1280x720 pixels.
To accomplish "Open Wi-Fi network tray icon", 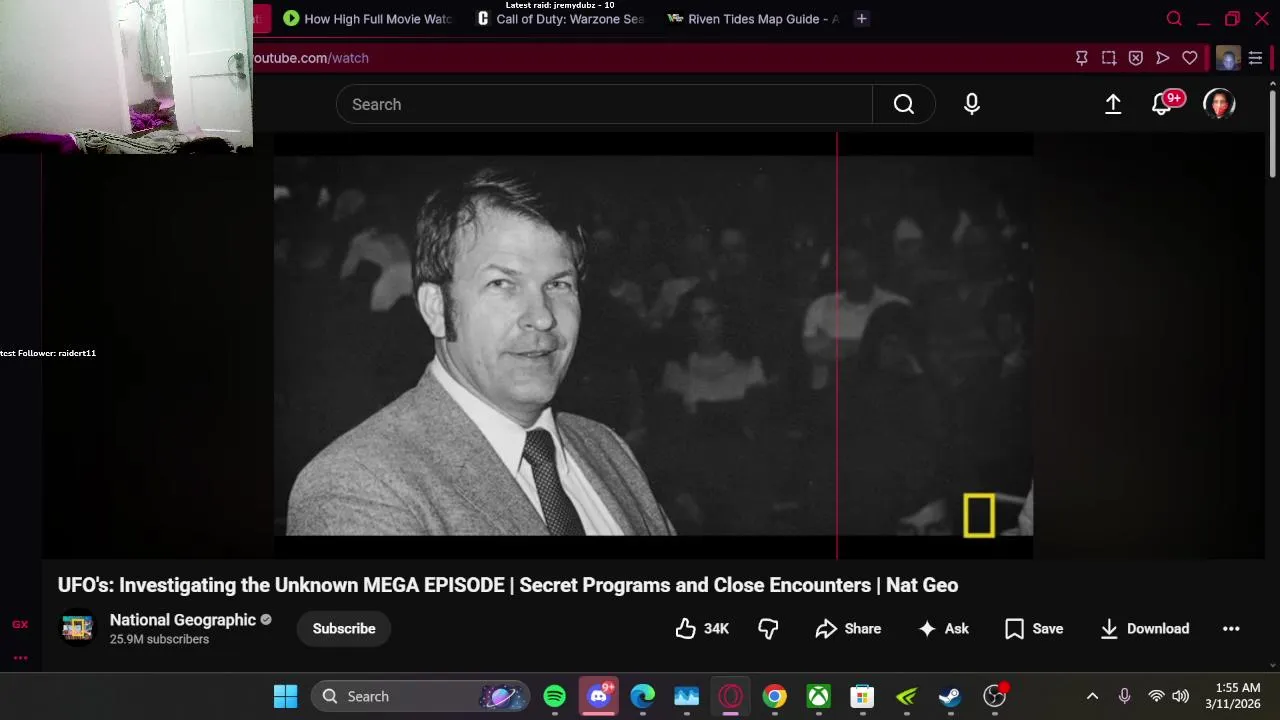I will coord(1156,696).
